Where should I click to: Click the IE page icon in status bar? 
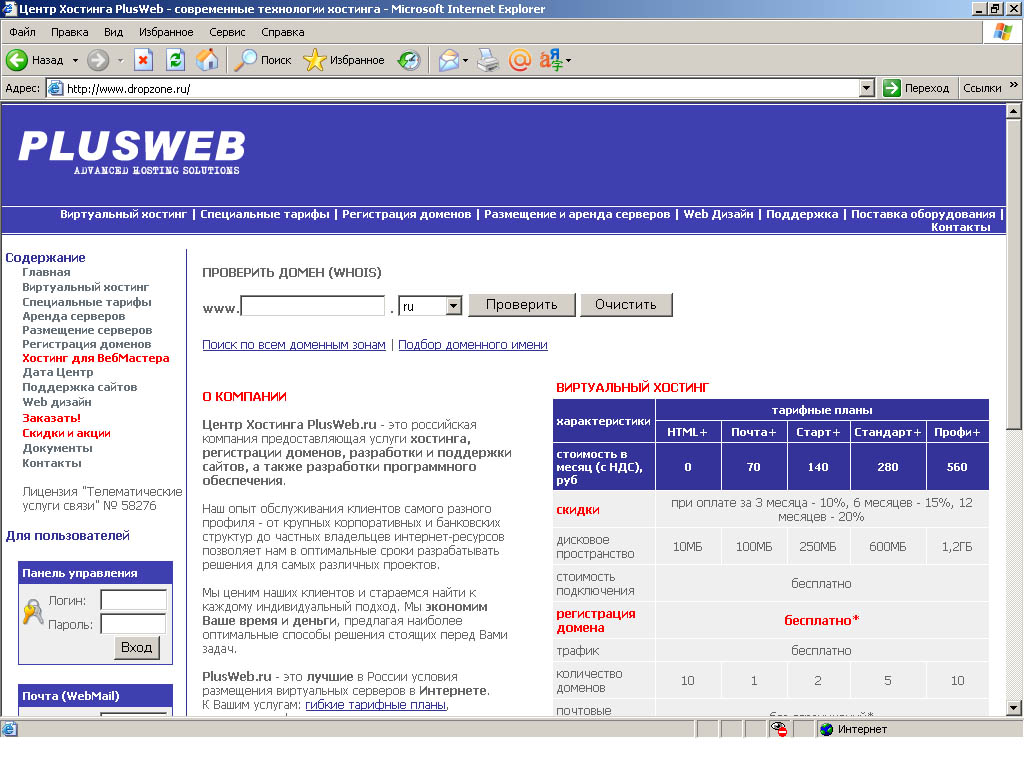click(9, 729)
